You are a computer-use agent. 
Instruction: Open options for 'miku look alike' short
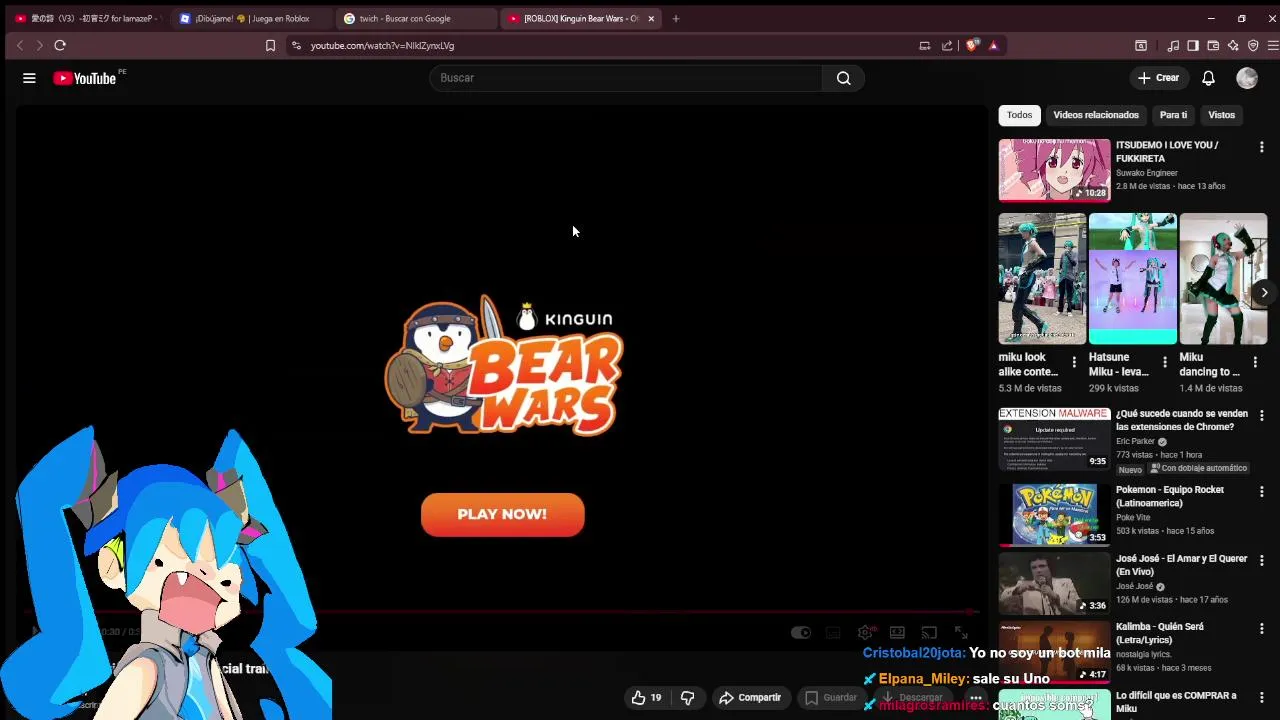click(x=1074, y=362)
